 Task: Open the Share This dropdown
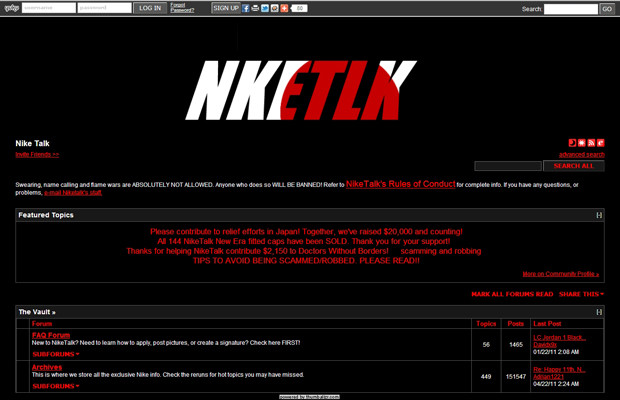click(581, 294)
